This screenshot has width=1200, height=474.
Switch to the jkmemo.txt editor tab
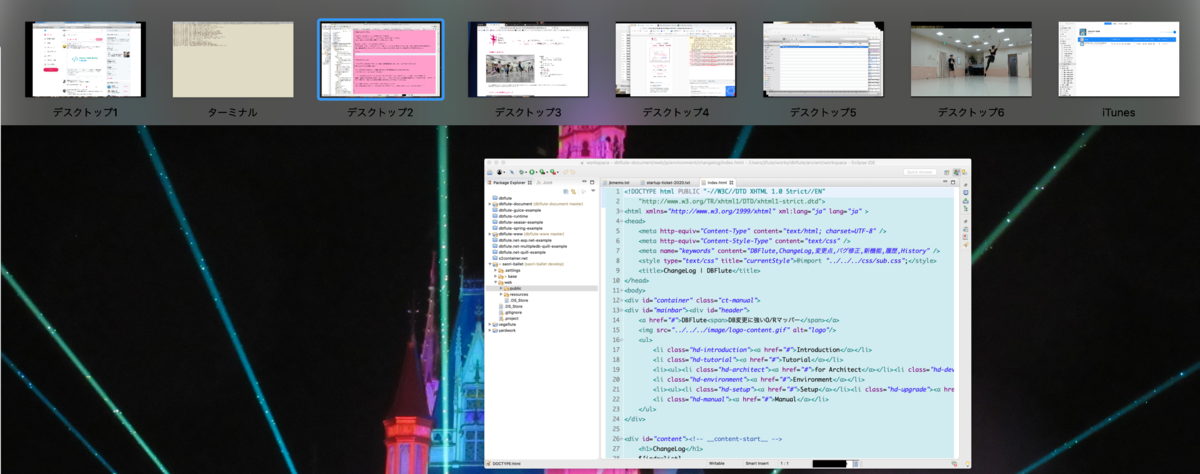pyautogui.click(x=614, y=183)
